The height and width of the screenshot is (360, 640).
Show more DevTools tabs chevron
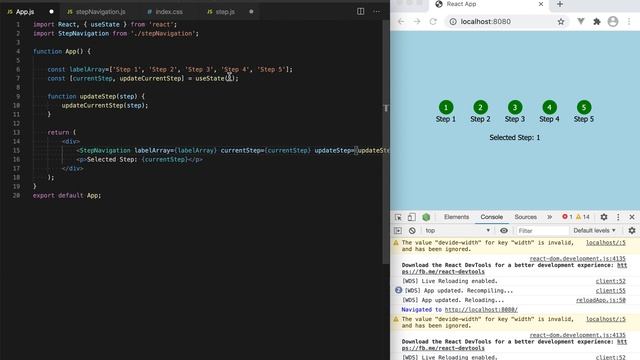click(x=549, y=217)
